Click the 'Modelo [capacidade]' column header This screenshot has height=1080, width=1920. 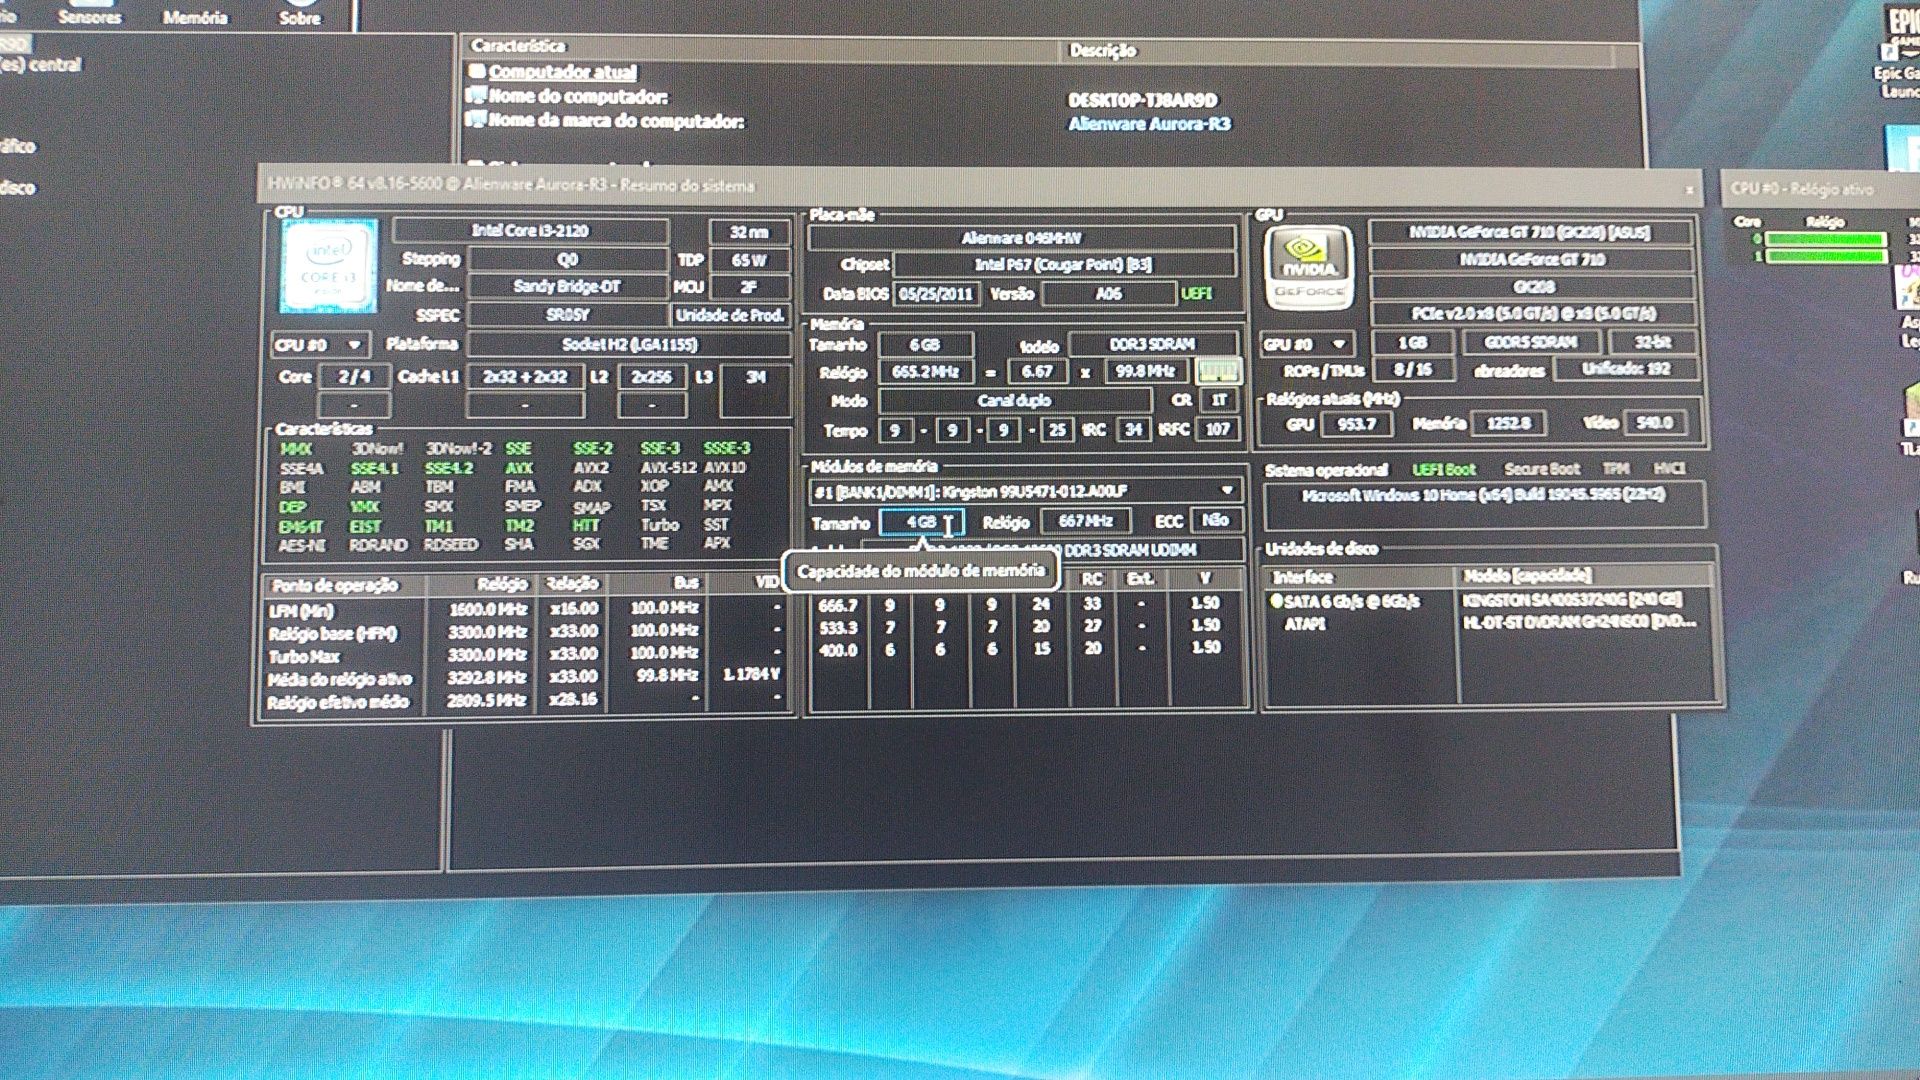coord(1586,576)
